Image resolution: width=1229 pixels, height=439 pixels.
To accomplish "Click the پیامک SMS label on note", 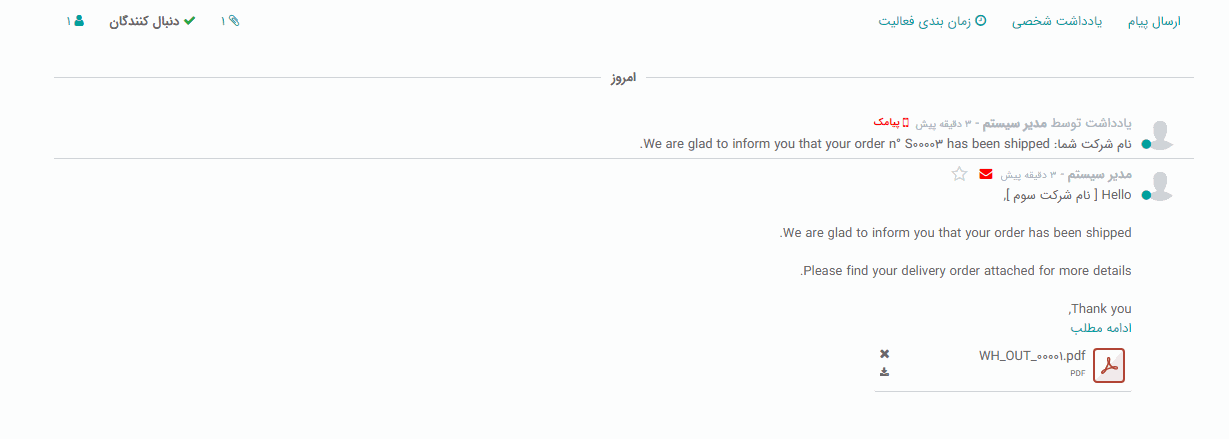I will 886,122.
